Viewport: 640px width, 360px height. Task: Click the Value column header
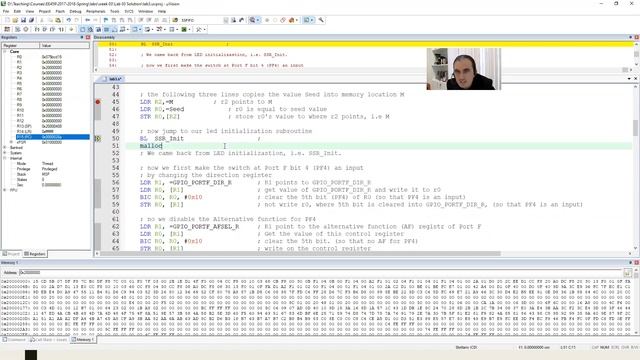tap(64, 45)
